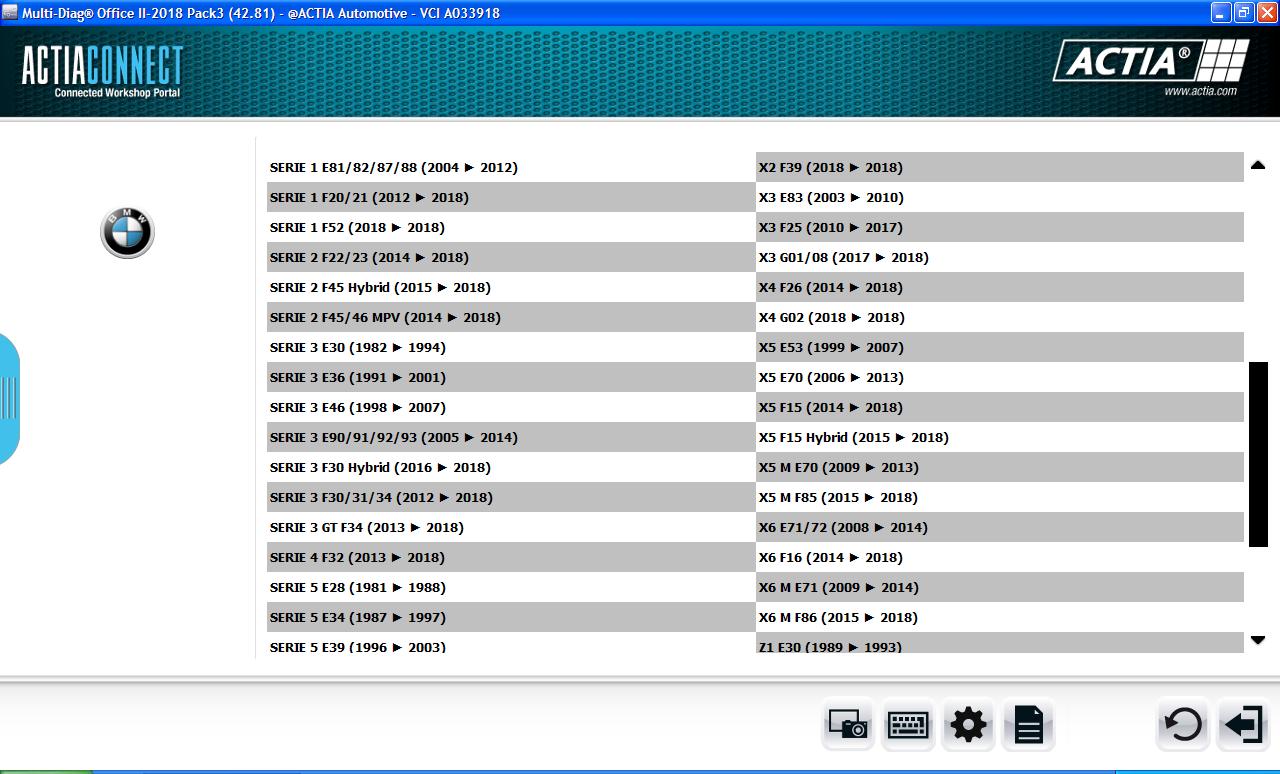This screenshot has height=774, width=1280.
Task: Select SERIE 2 F45/46 MPV (2014-2018)
Action: 511,317
